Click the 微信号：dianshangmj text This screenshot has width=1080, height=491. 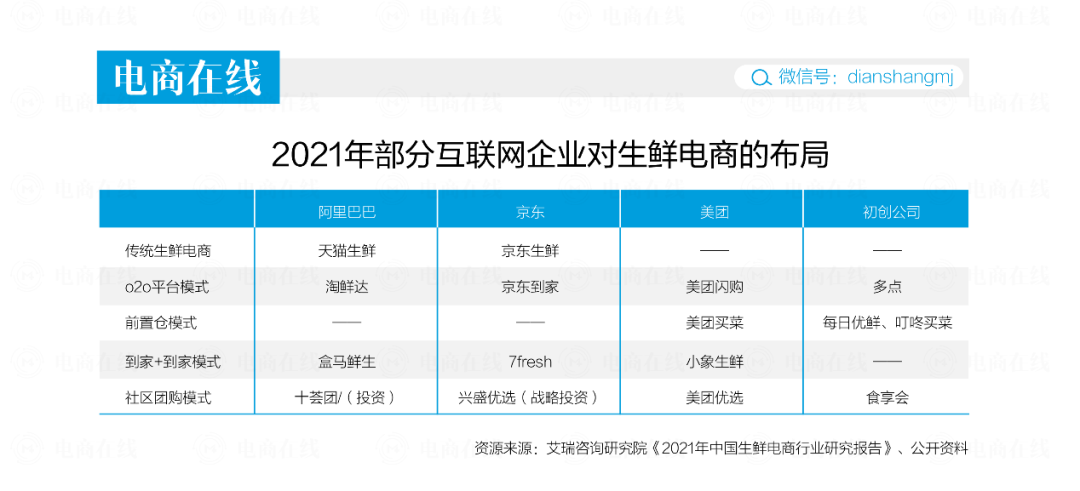866,77
